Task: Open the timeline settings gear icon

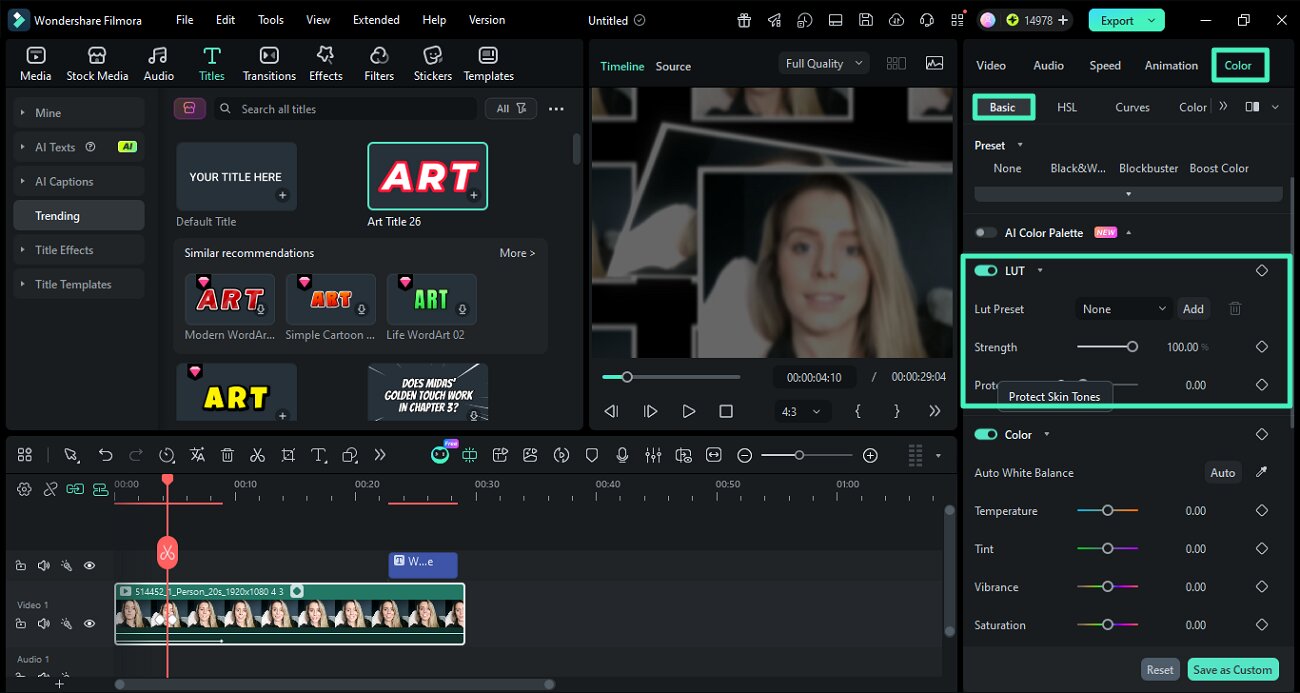Action: pos(24,489)
